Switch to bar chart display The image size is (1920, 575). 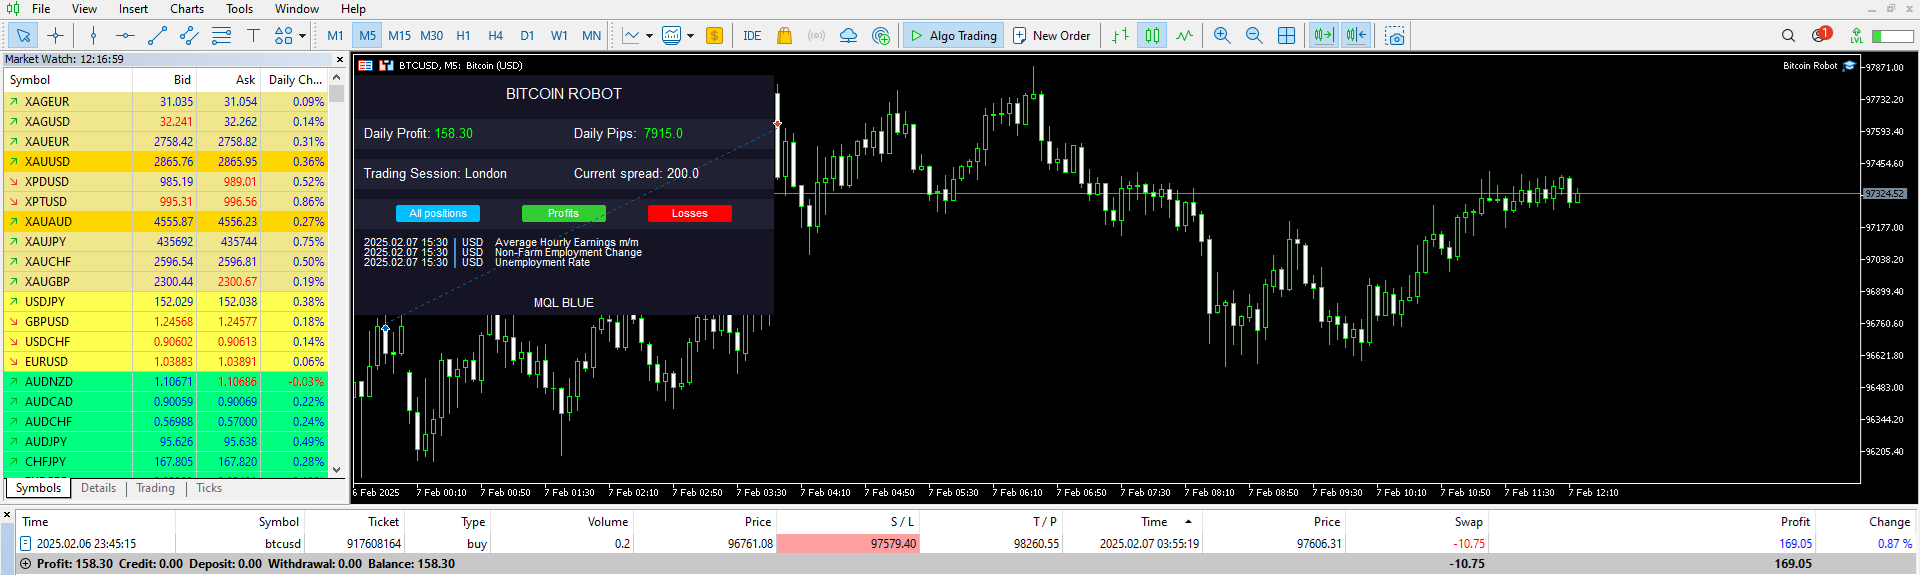coord(1121,36)
